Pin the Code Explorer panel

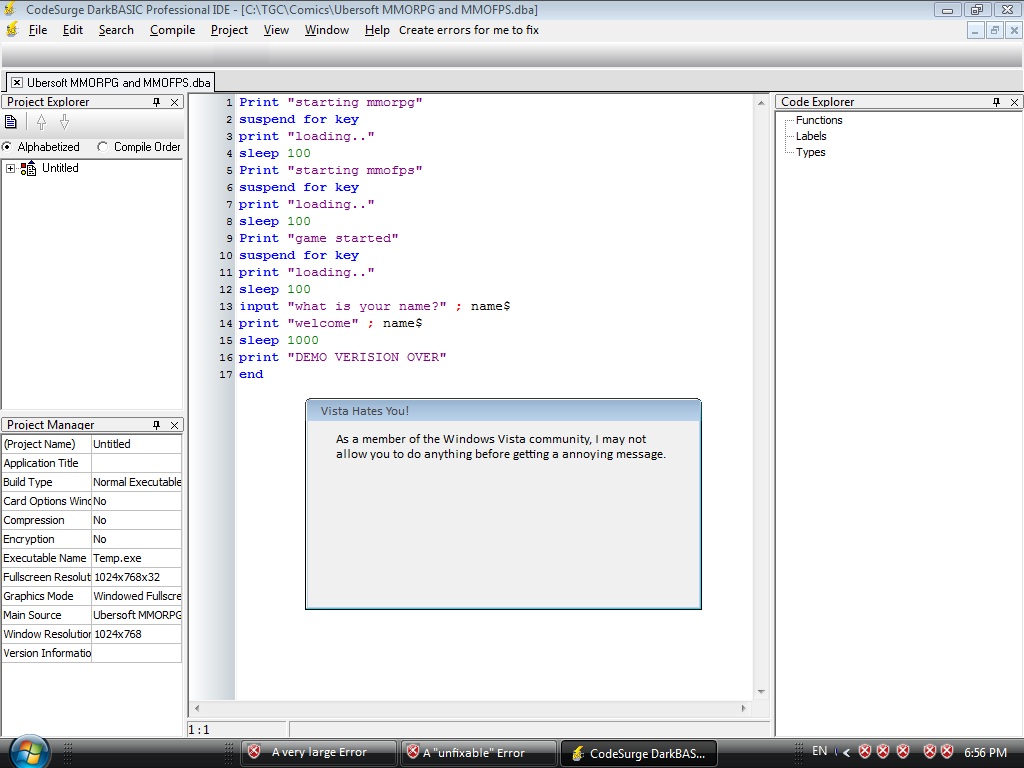click(x=996, y=102)
